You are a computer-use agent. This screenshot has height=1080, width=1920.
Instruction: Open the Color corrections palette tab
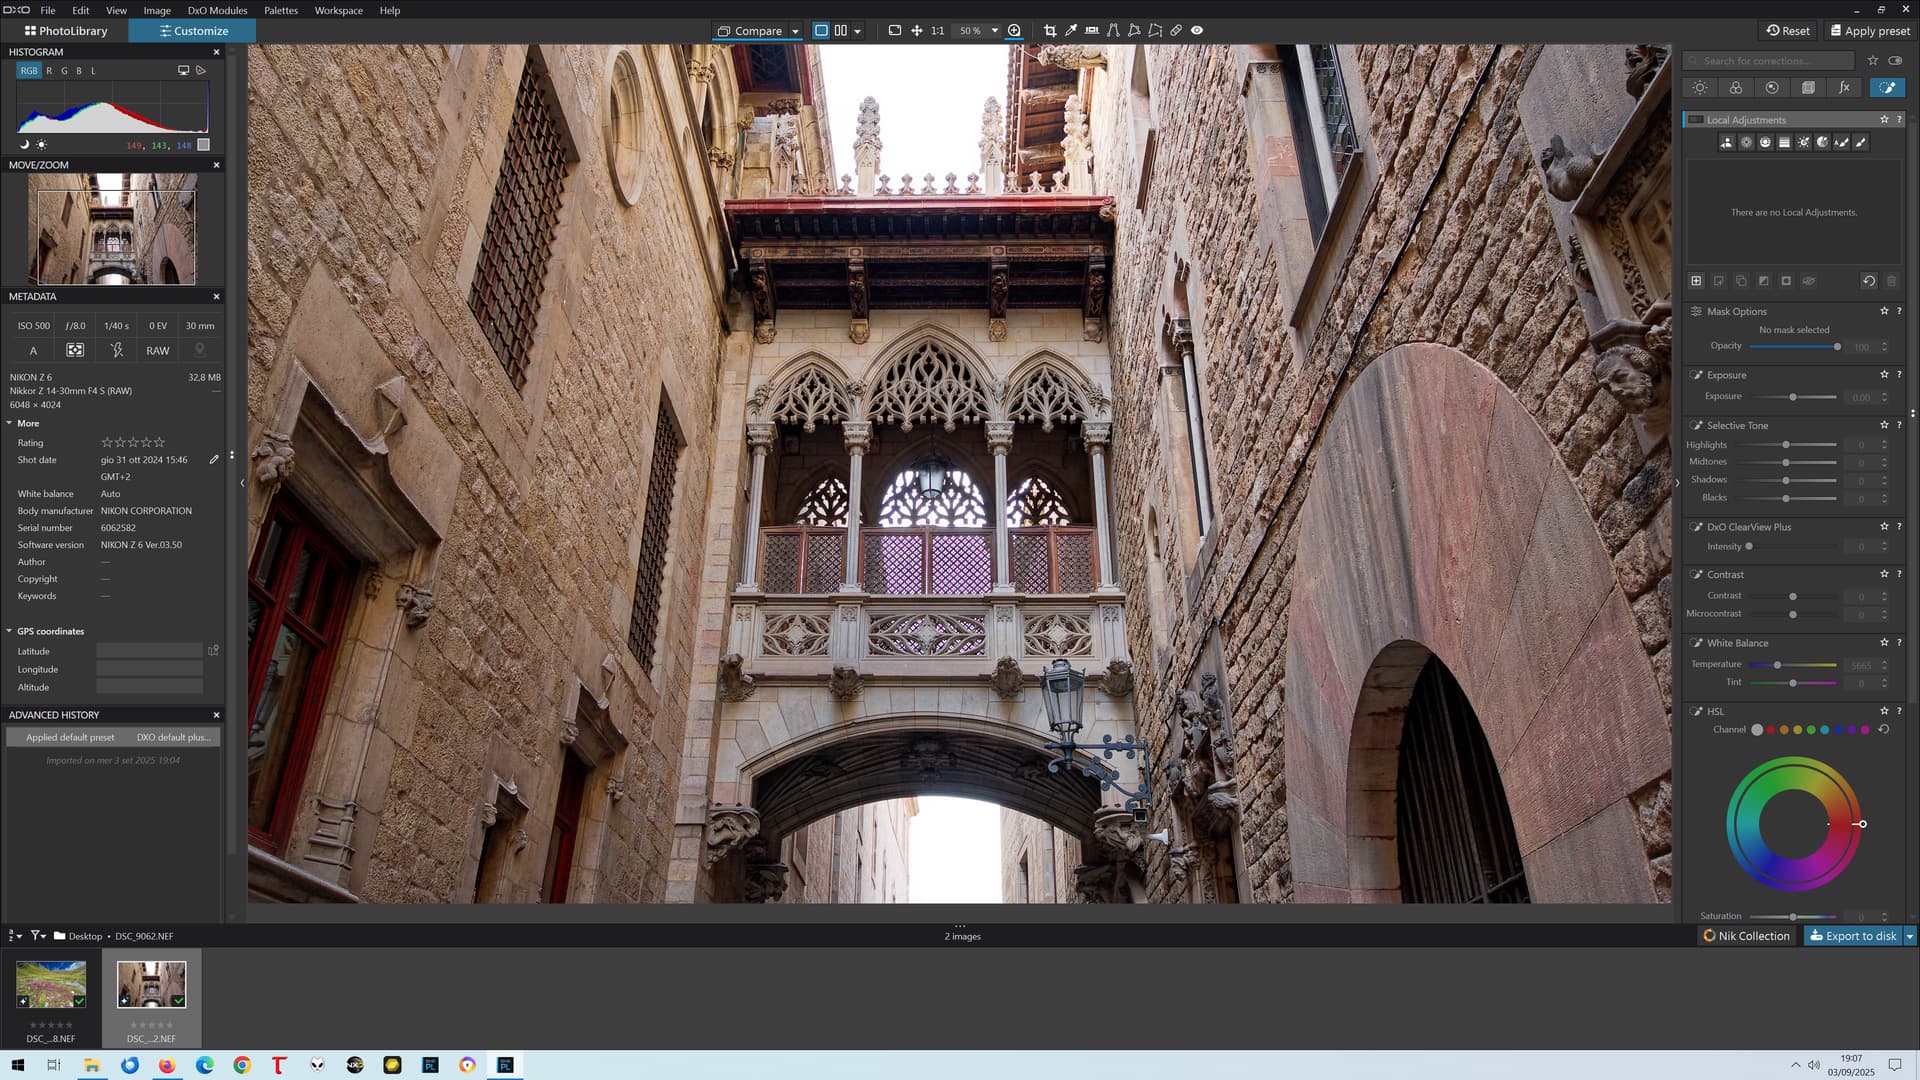point(1735,88)
